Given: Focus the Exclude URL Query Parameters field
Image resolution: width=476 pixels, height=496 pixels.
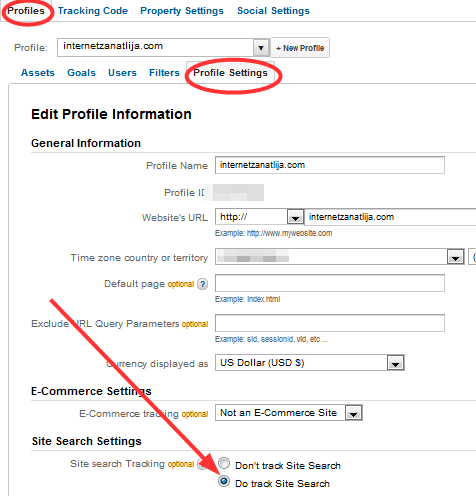Looking at the screenshot, I should pyautogui.click(x=330, y=323).
